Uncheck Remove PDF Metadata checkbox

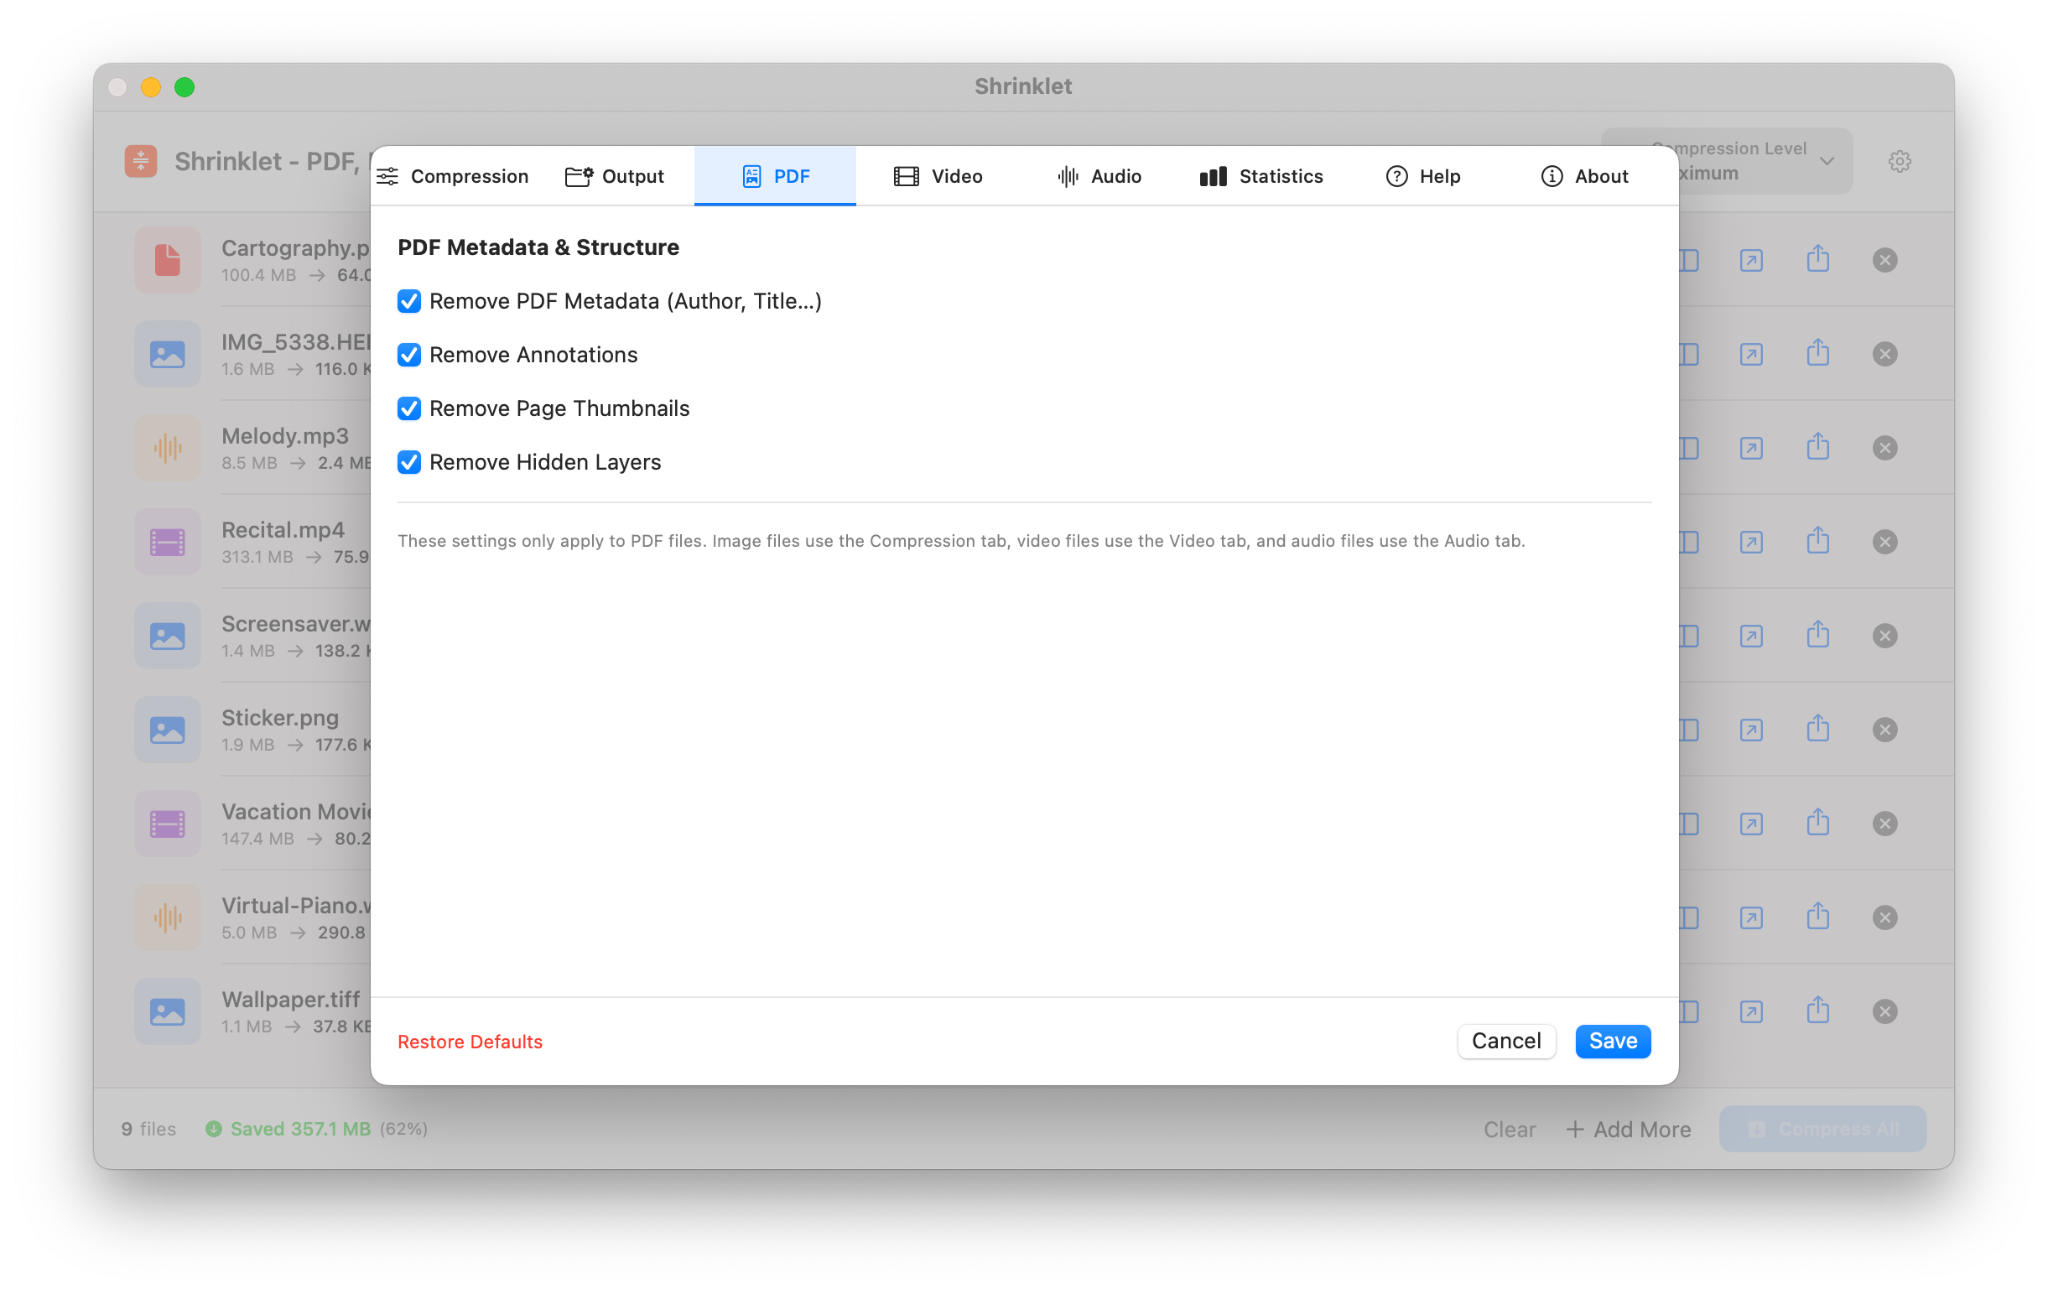point(409,301)
